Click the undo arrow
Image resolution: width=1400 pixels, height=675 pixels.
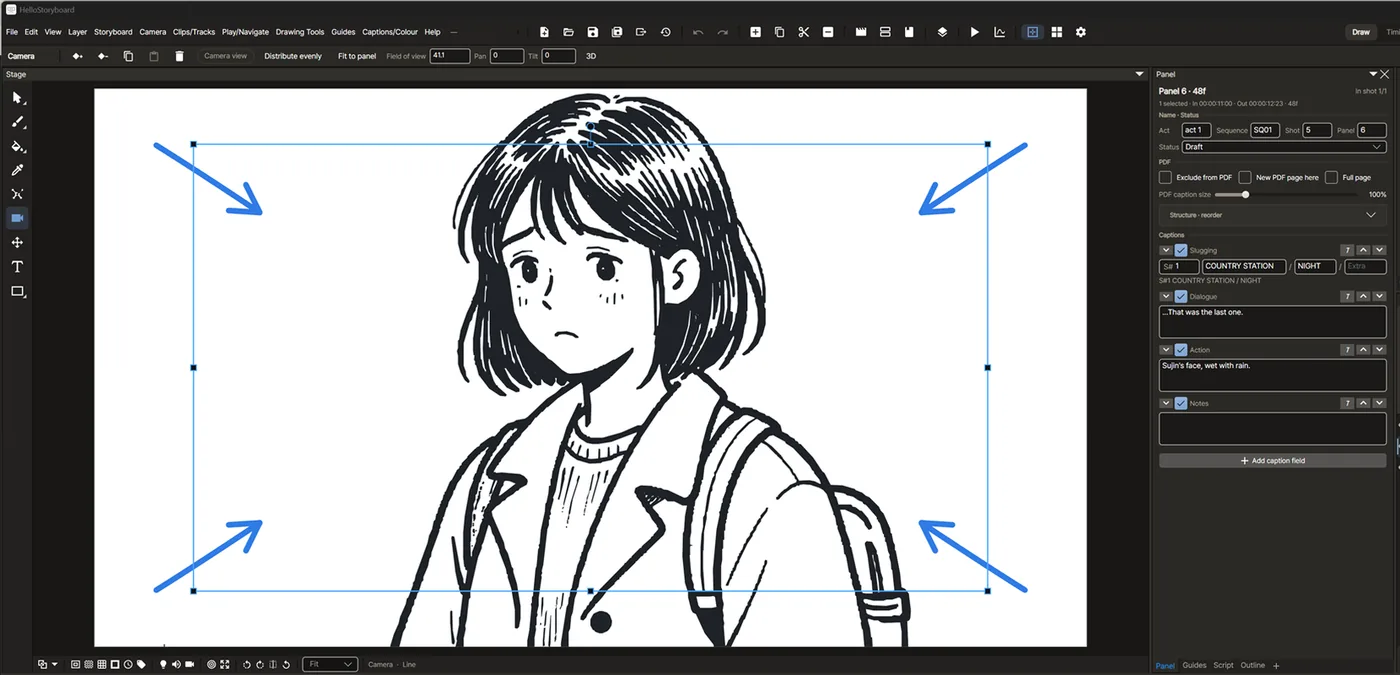click(698, 32)
